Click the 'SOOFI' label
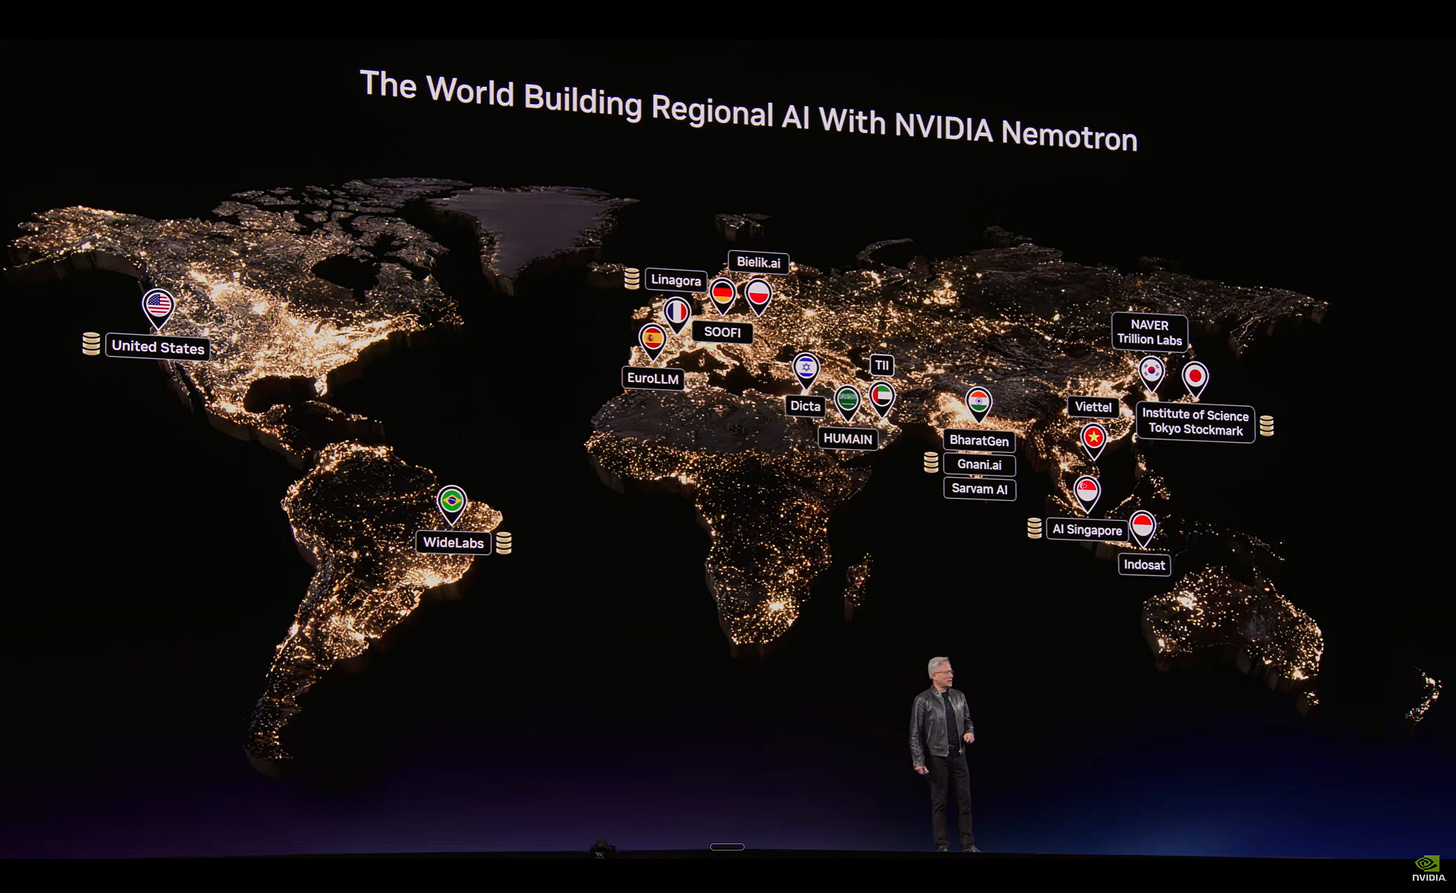This screenshot has width=1456, height=893. click(722, 332)
